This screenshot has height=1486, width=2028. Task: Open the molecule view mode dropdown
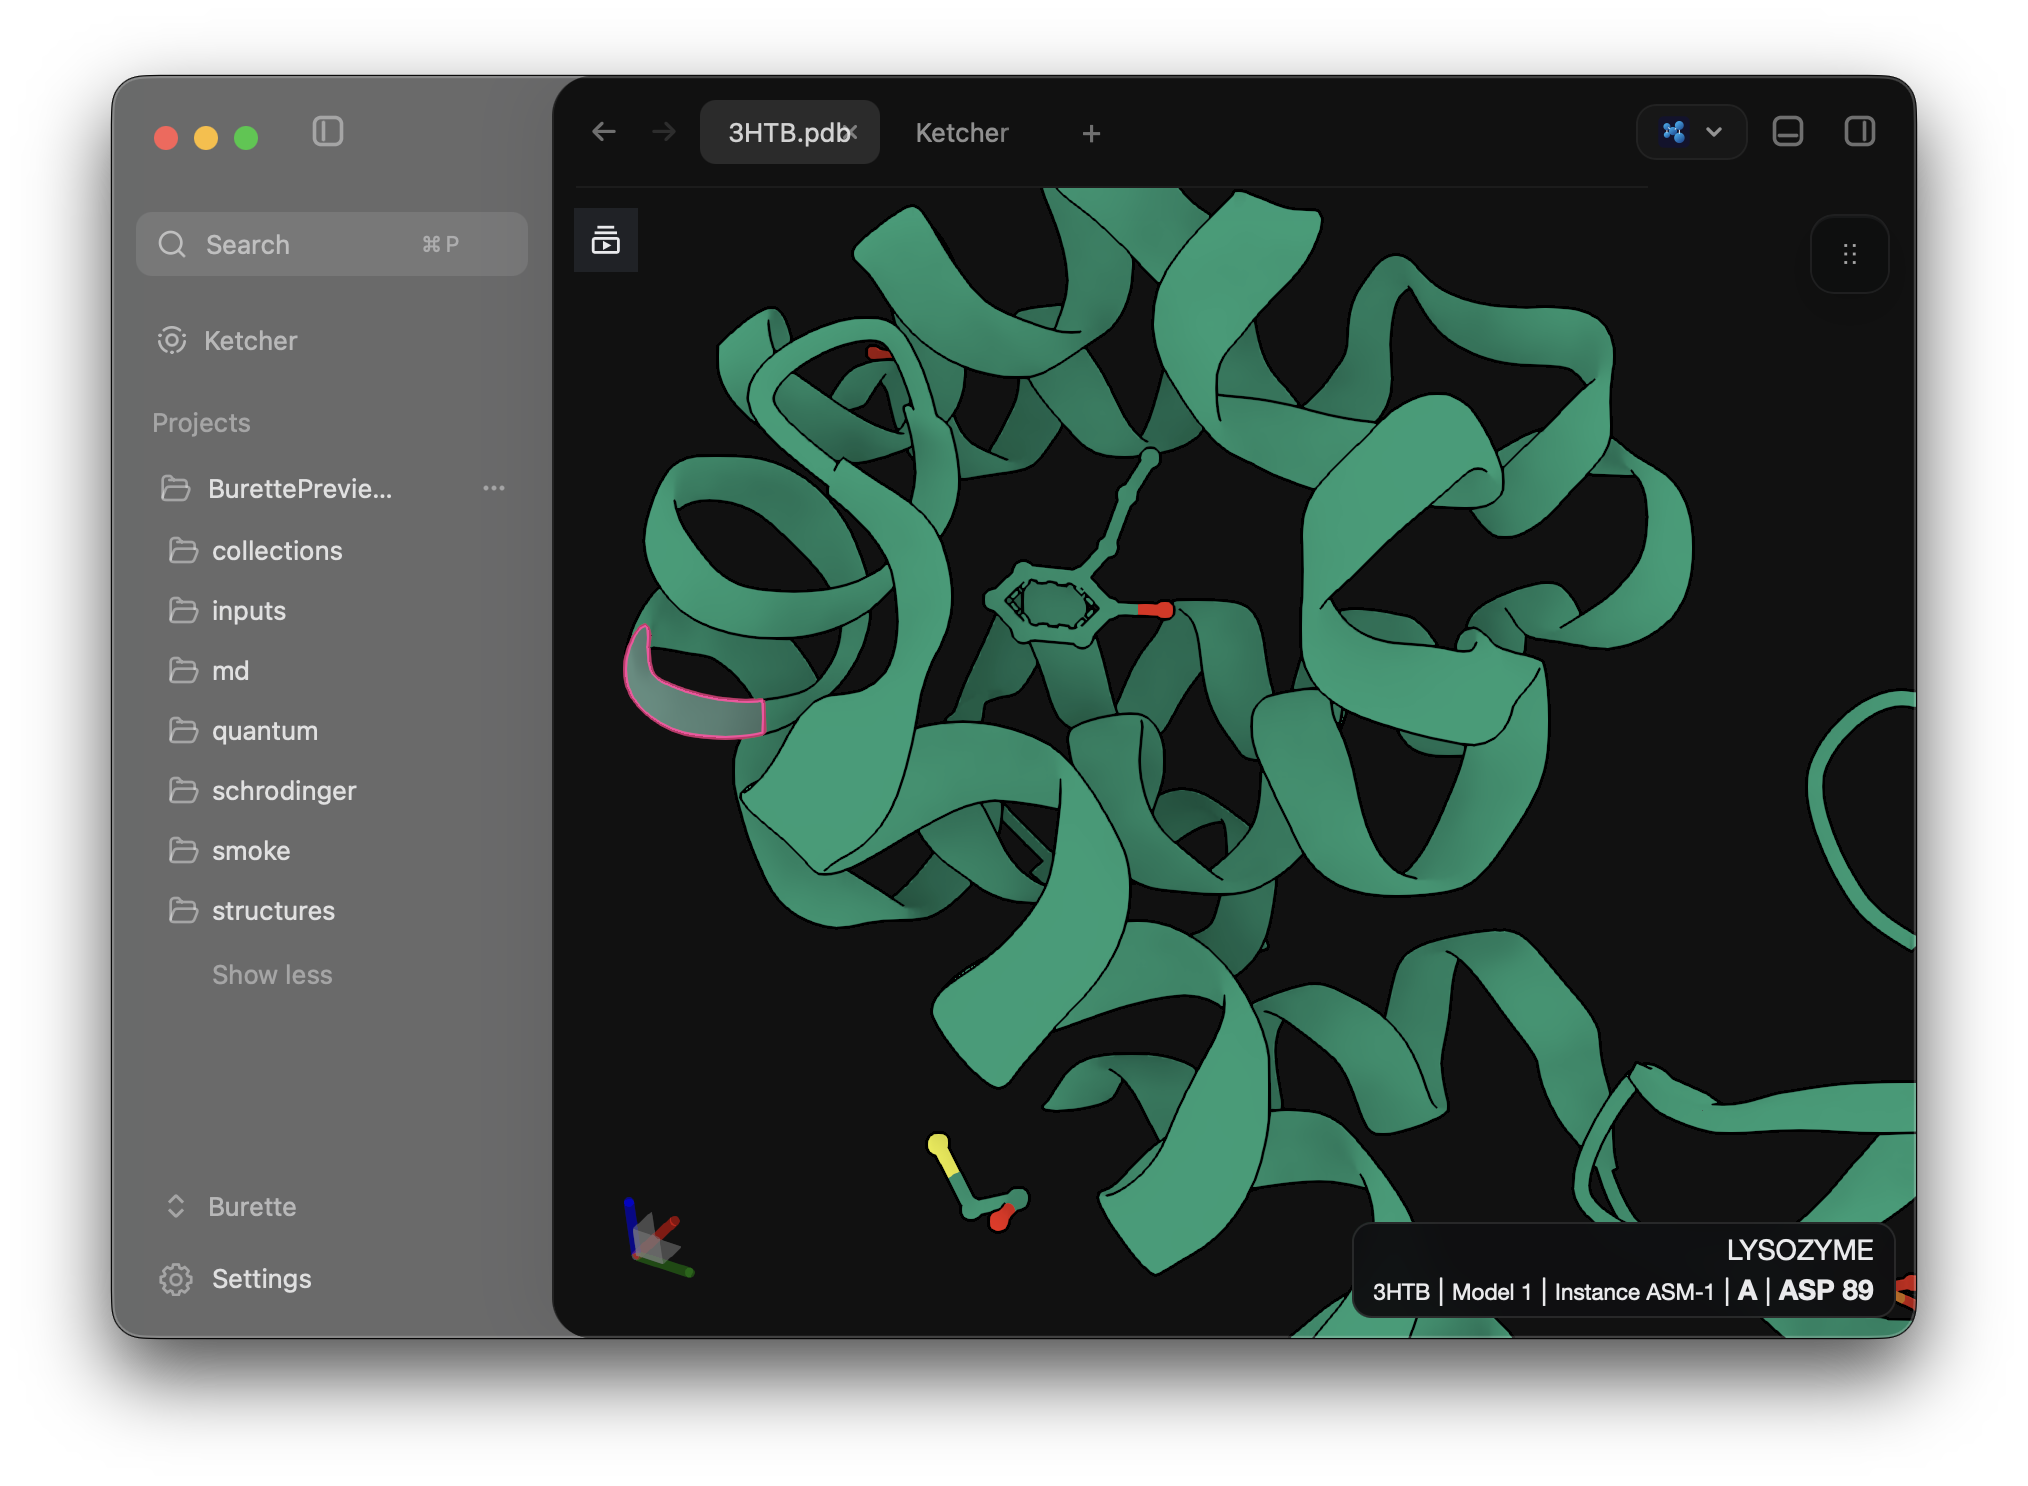point(1691,132)
